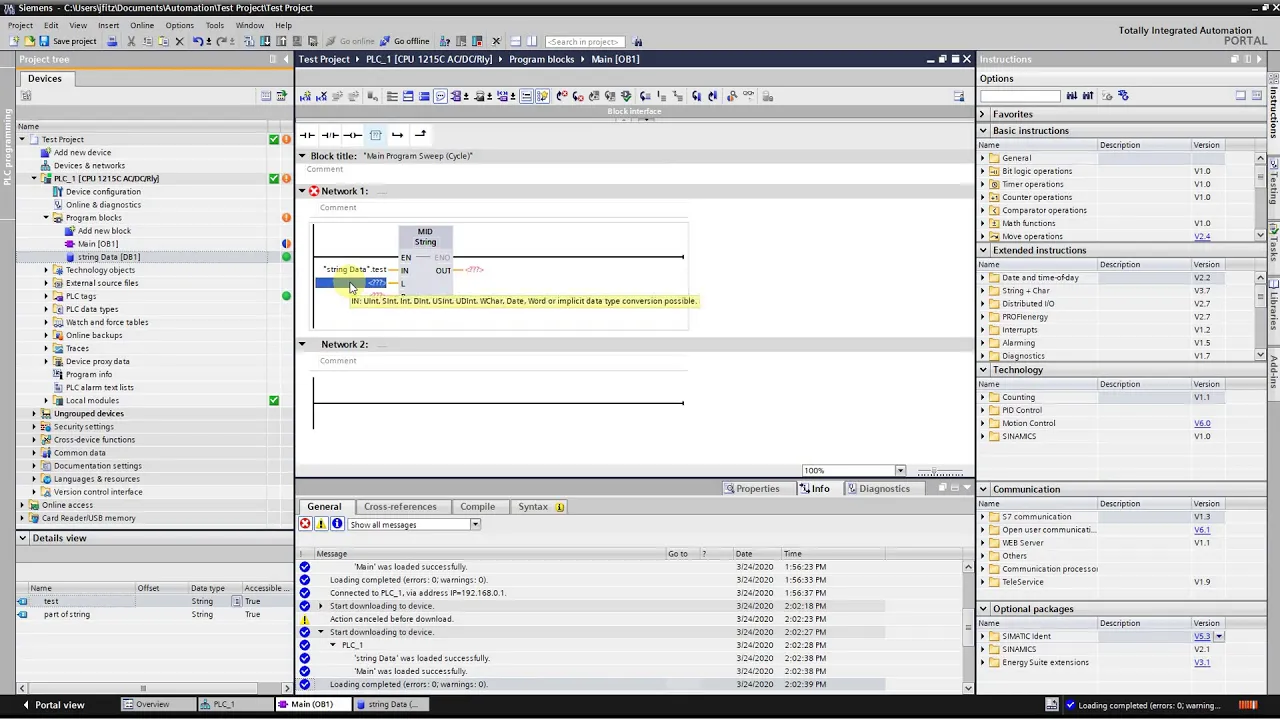
Task: Click the Info message list vertical scrollbar
Action: (x=968, y=627)
